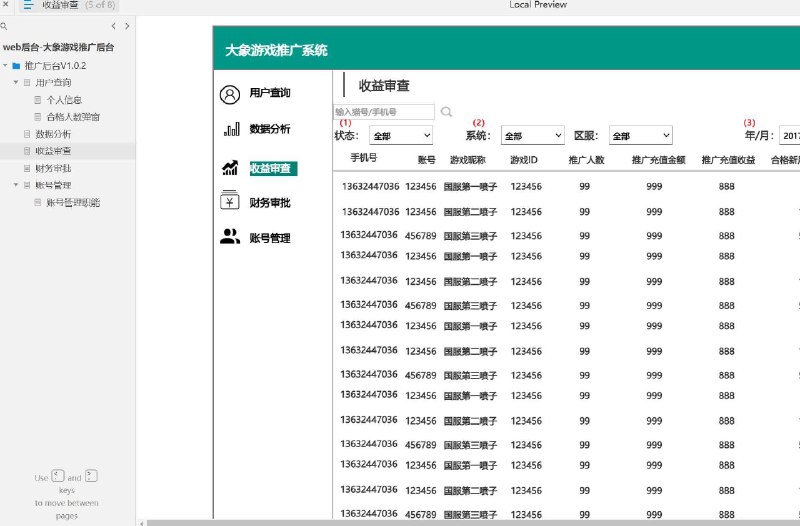The height and width of the screenshot is (526, 800).
Task: Click the 账号管理 users icon
Action: pyautogui.click(x=230, y=236)
